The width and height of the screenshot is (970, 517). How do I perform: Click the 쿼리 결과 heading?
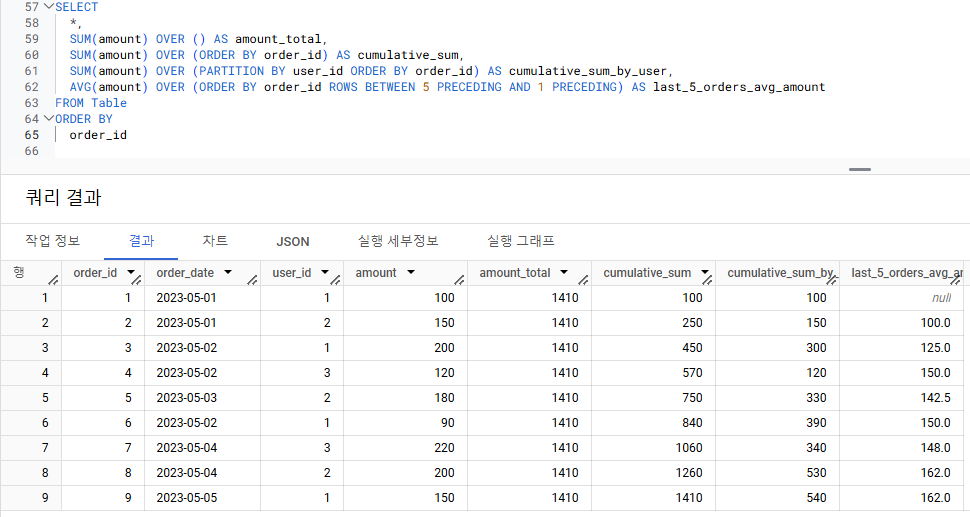point(63,197)
